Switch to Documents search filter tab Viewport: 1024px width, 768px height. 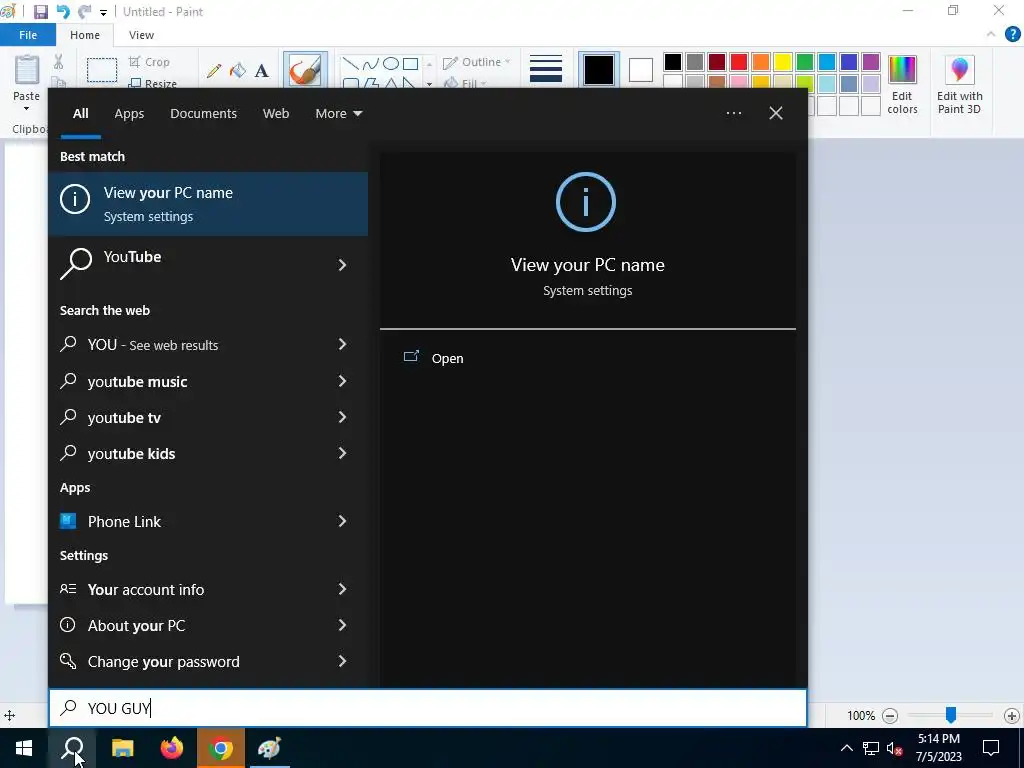click(x=203, y=114)
